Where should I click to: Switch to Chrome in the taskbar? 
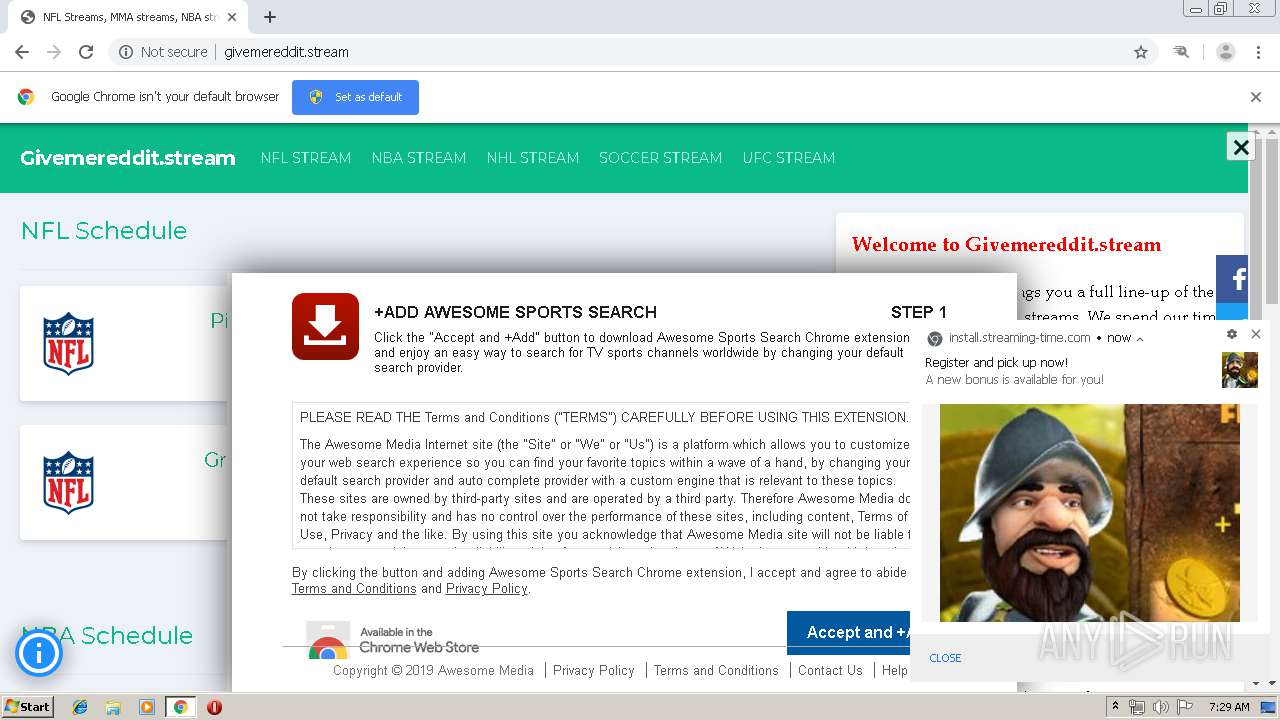pyautogui.click(x=180, y=707)
